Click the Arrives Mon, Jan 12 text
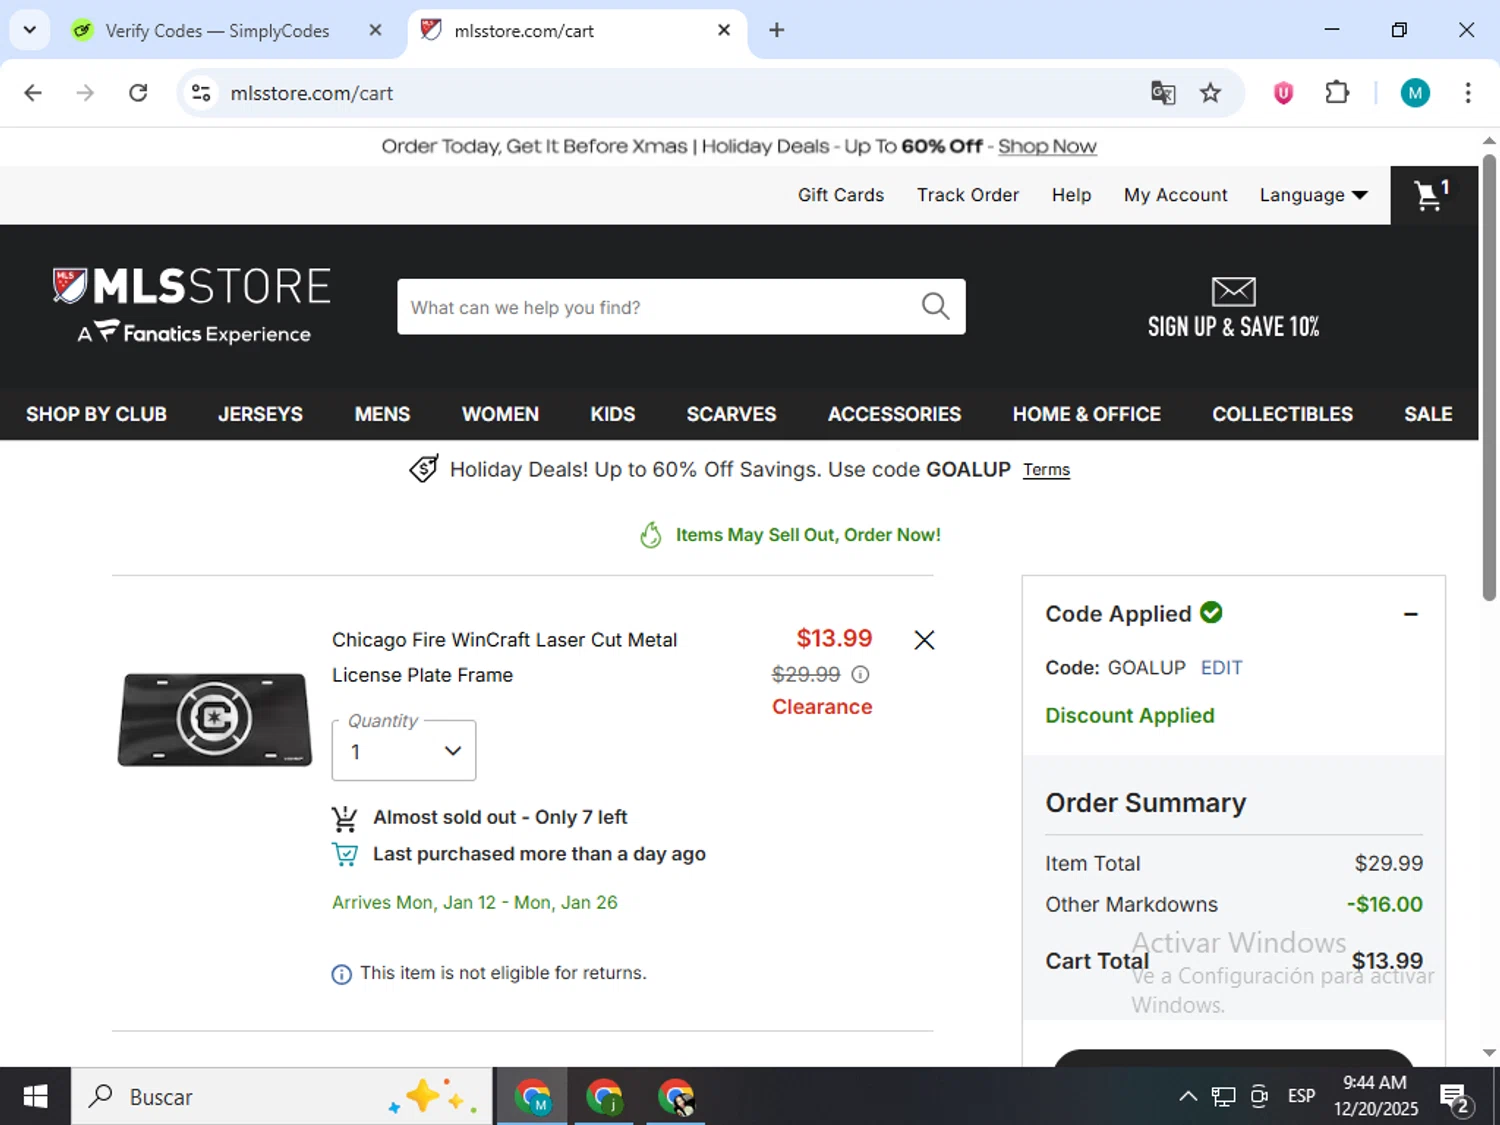 [x=474, y=902]
